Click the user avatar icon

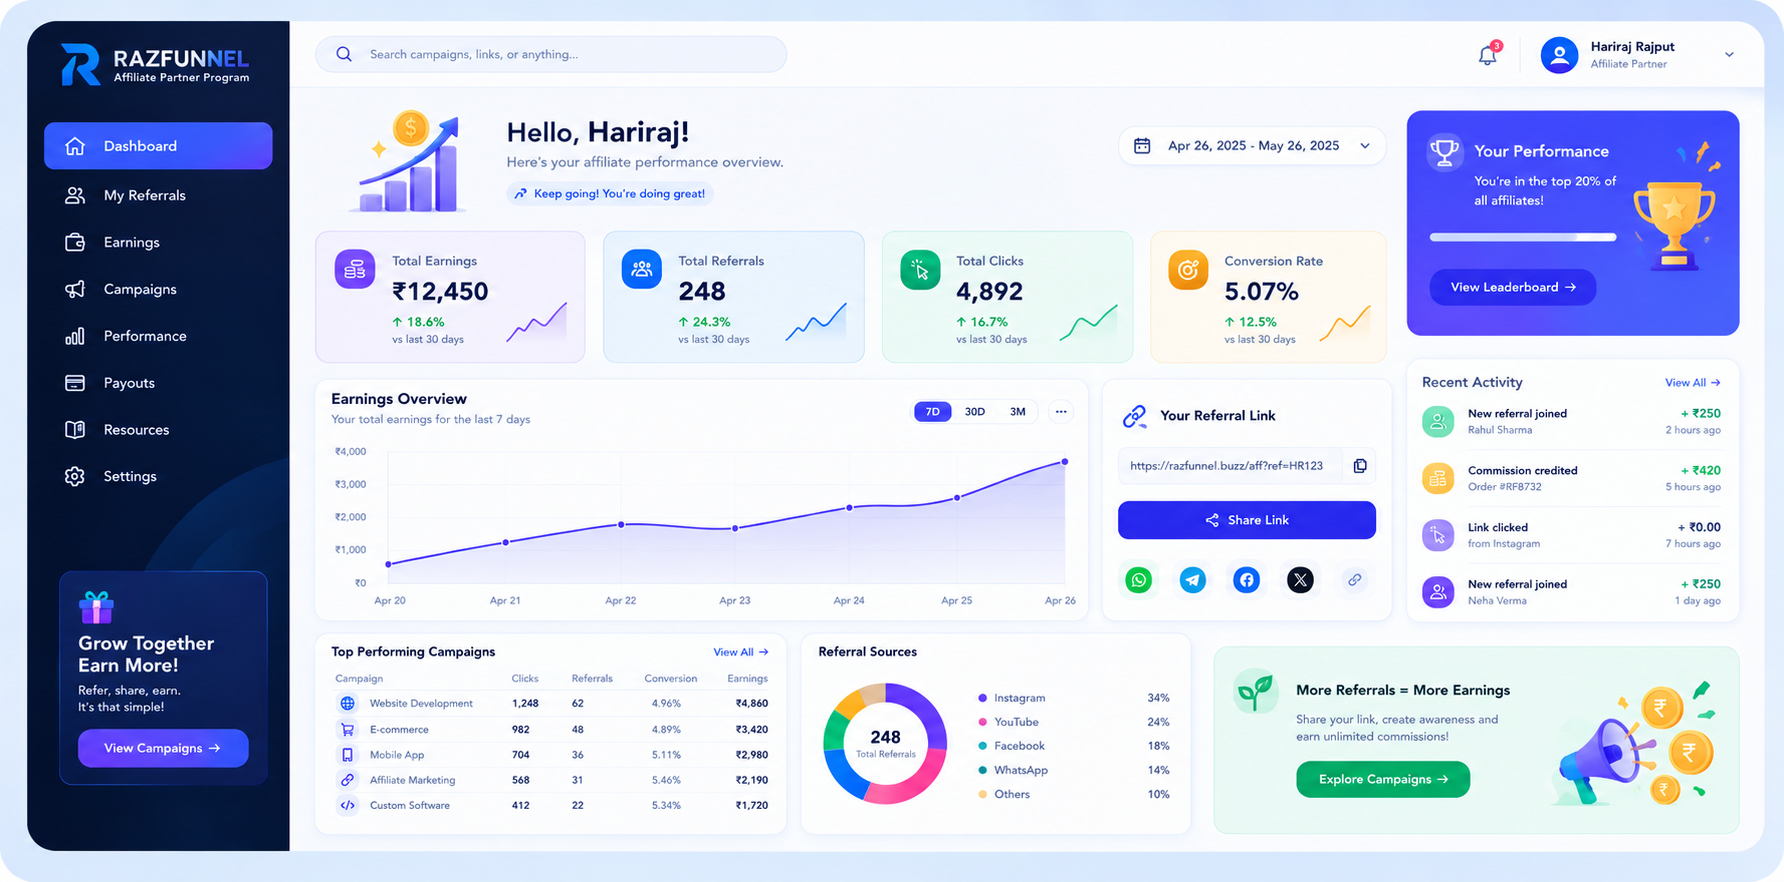coord(1559,55)
